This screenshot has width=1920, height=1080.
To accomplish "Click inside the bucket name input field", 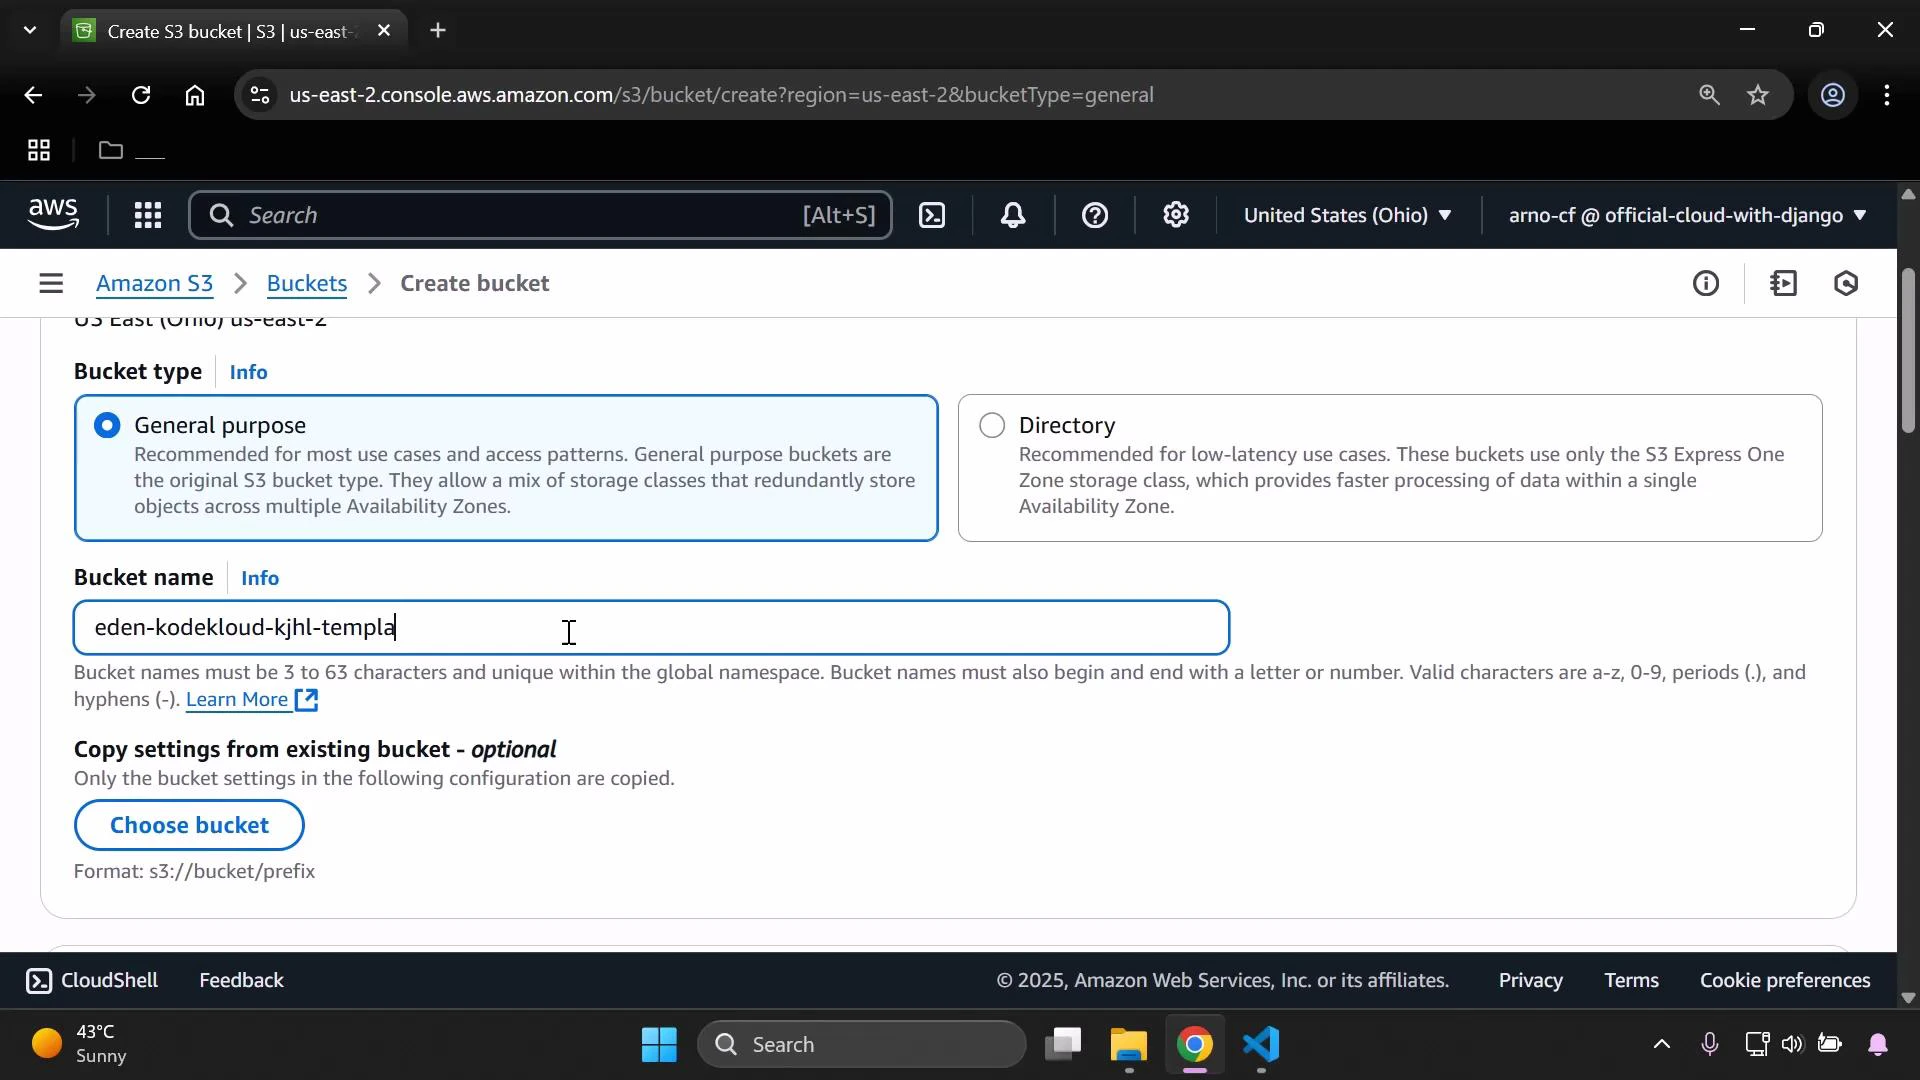I will pyautogui.click(x=650, y=628).
